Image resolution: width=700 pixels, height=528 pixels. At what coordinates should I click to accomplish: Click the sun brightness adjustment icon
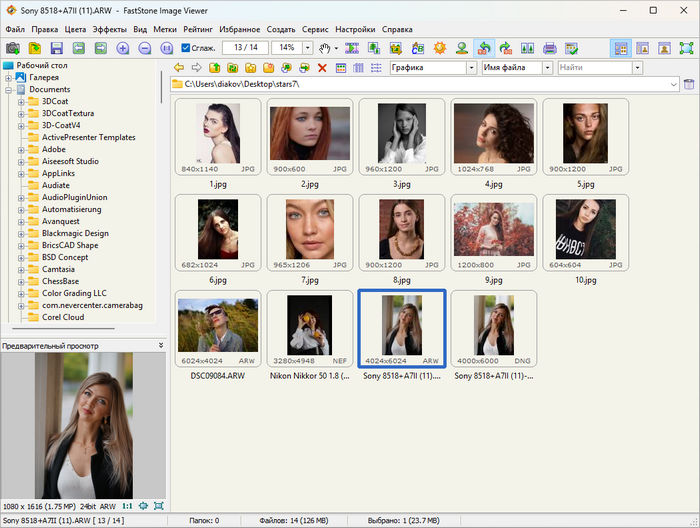tap(438, 48)
